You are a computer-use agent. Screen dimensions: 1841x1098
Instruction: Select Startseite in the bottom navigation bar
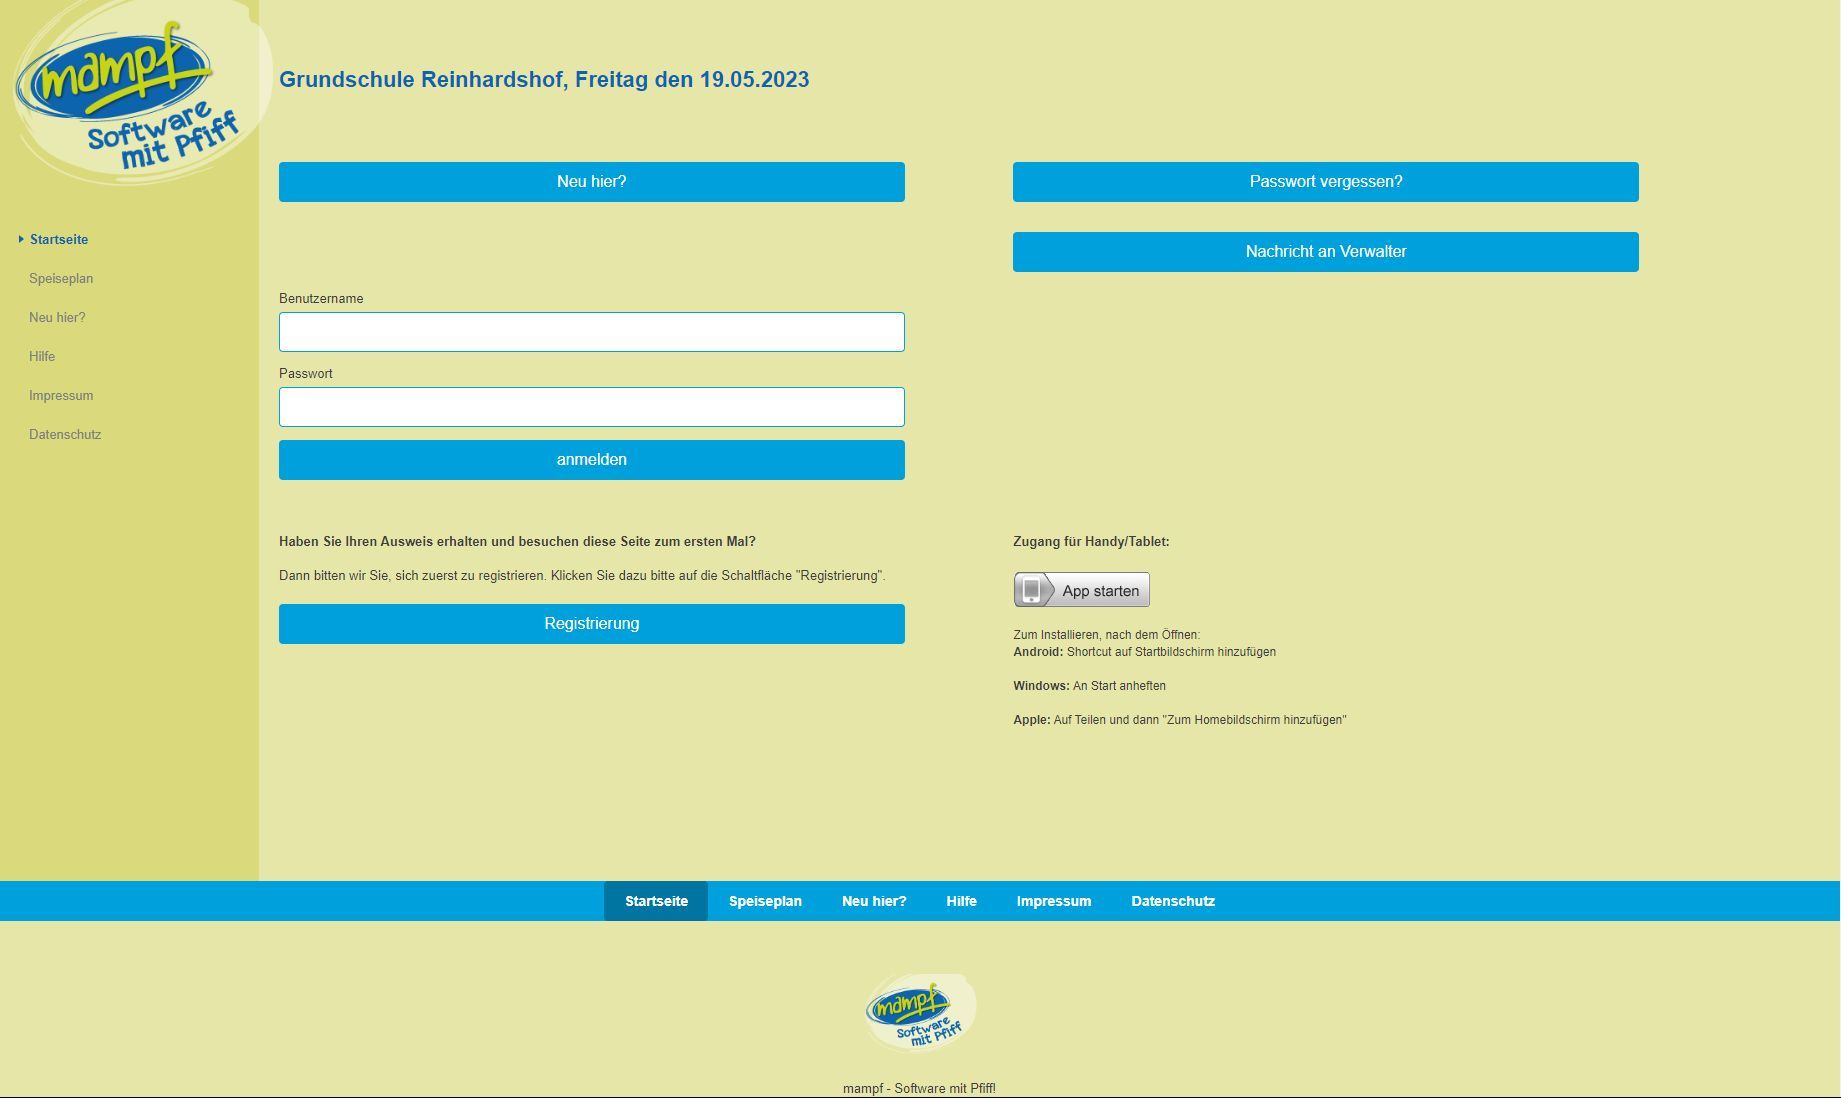(x=656, y=900)
